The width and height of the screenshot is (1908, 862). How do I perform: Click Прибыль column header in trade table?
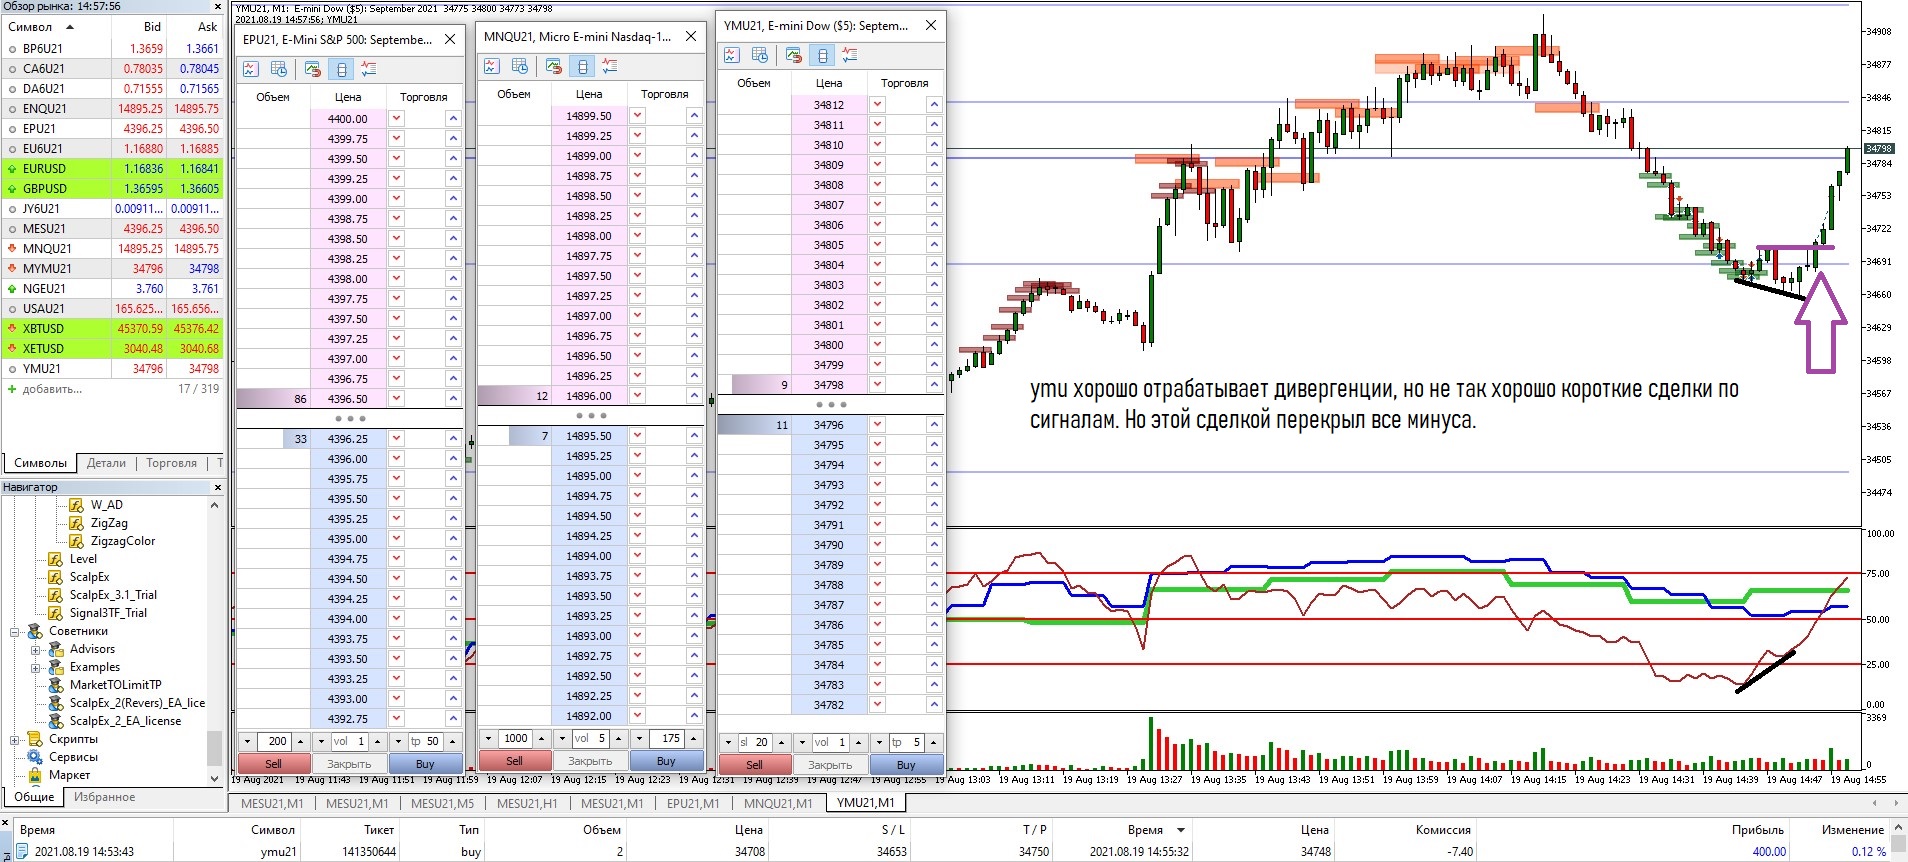pos(1757,830)
